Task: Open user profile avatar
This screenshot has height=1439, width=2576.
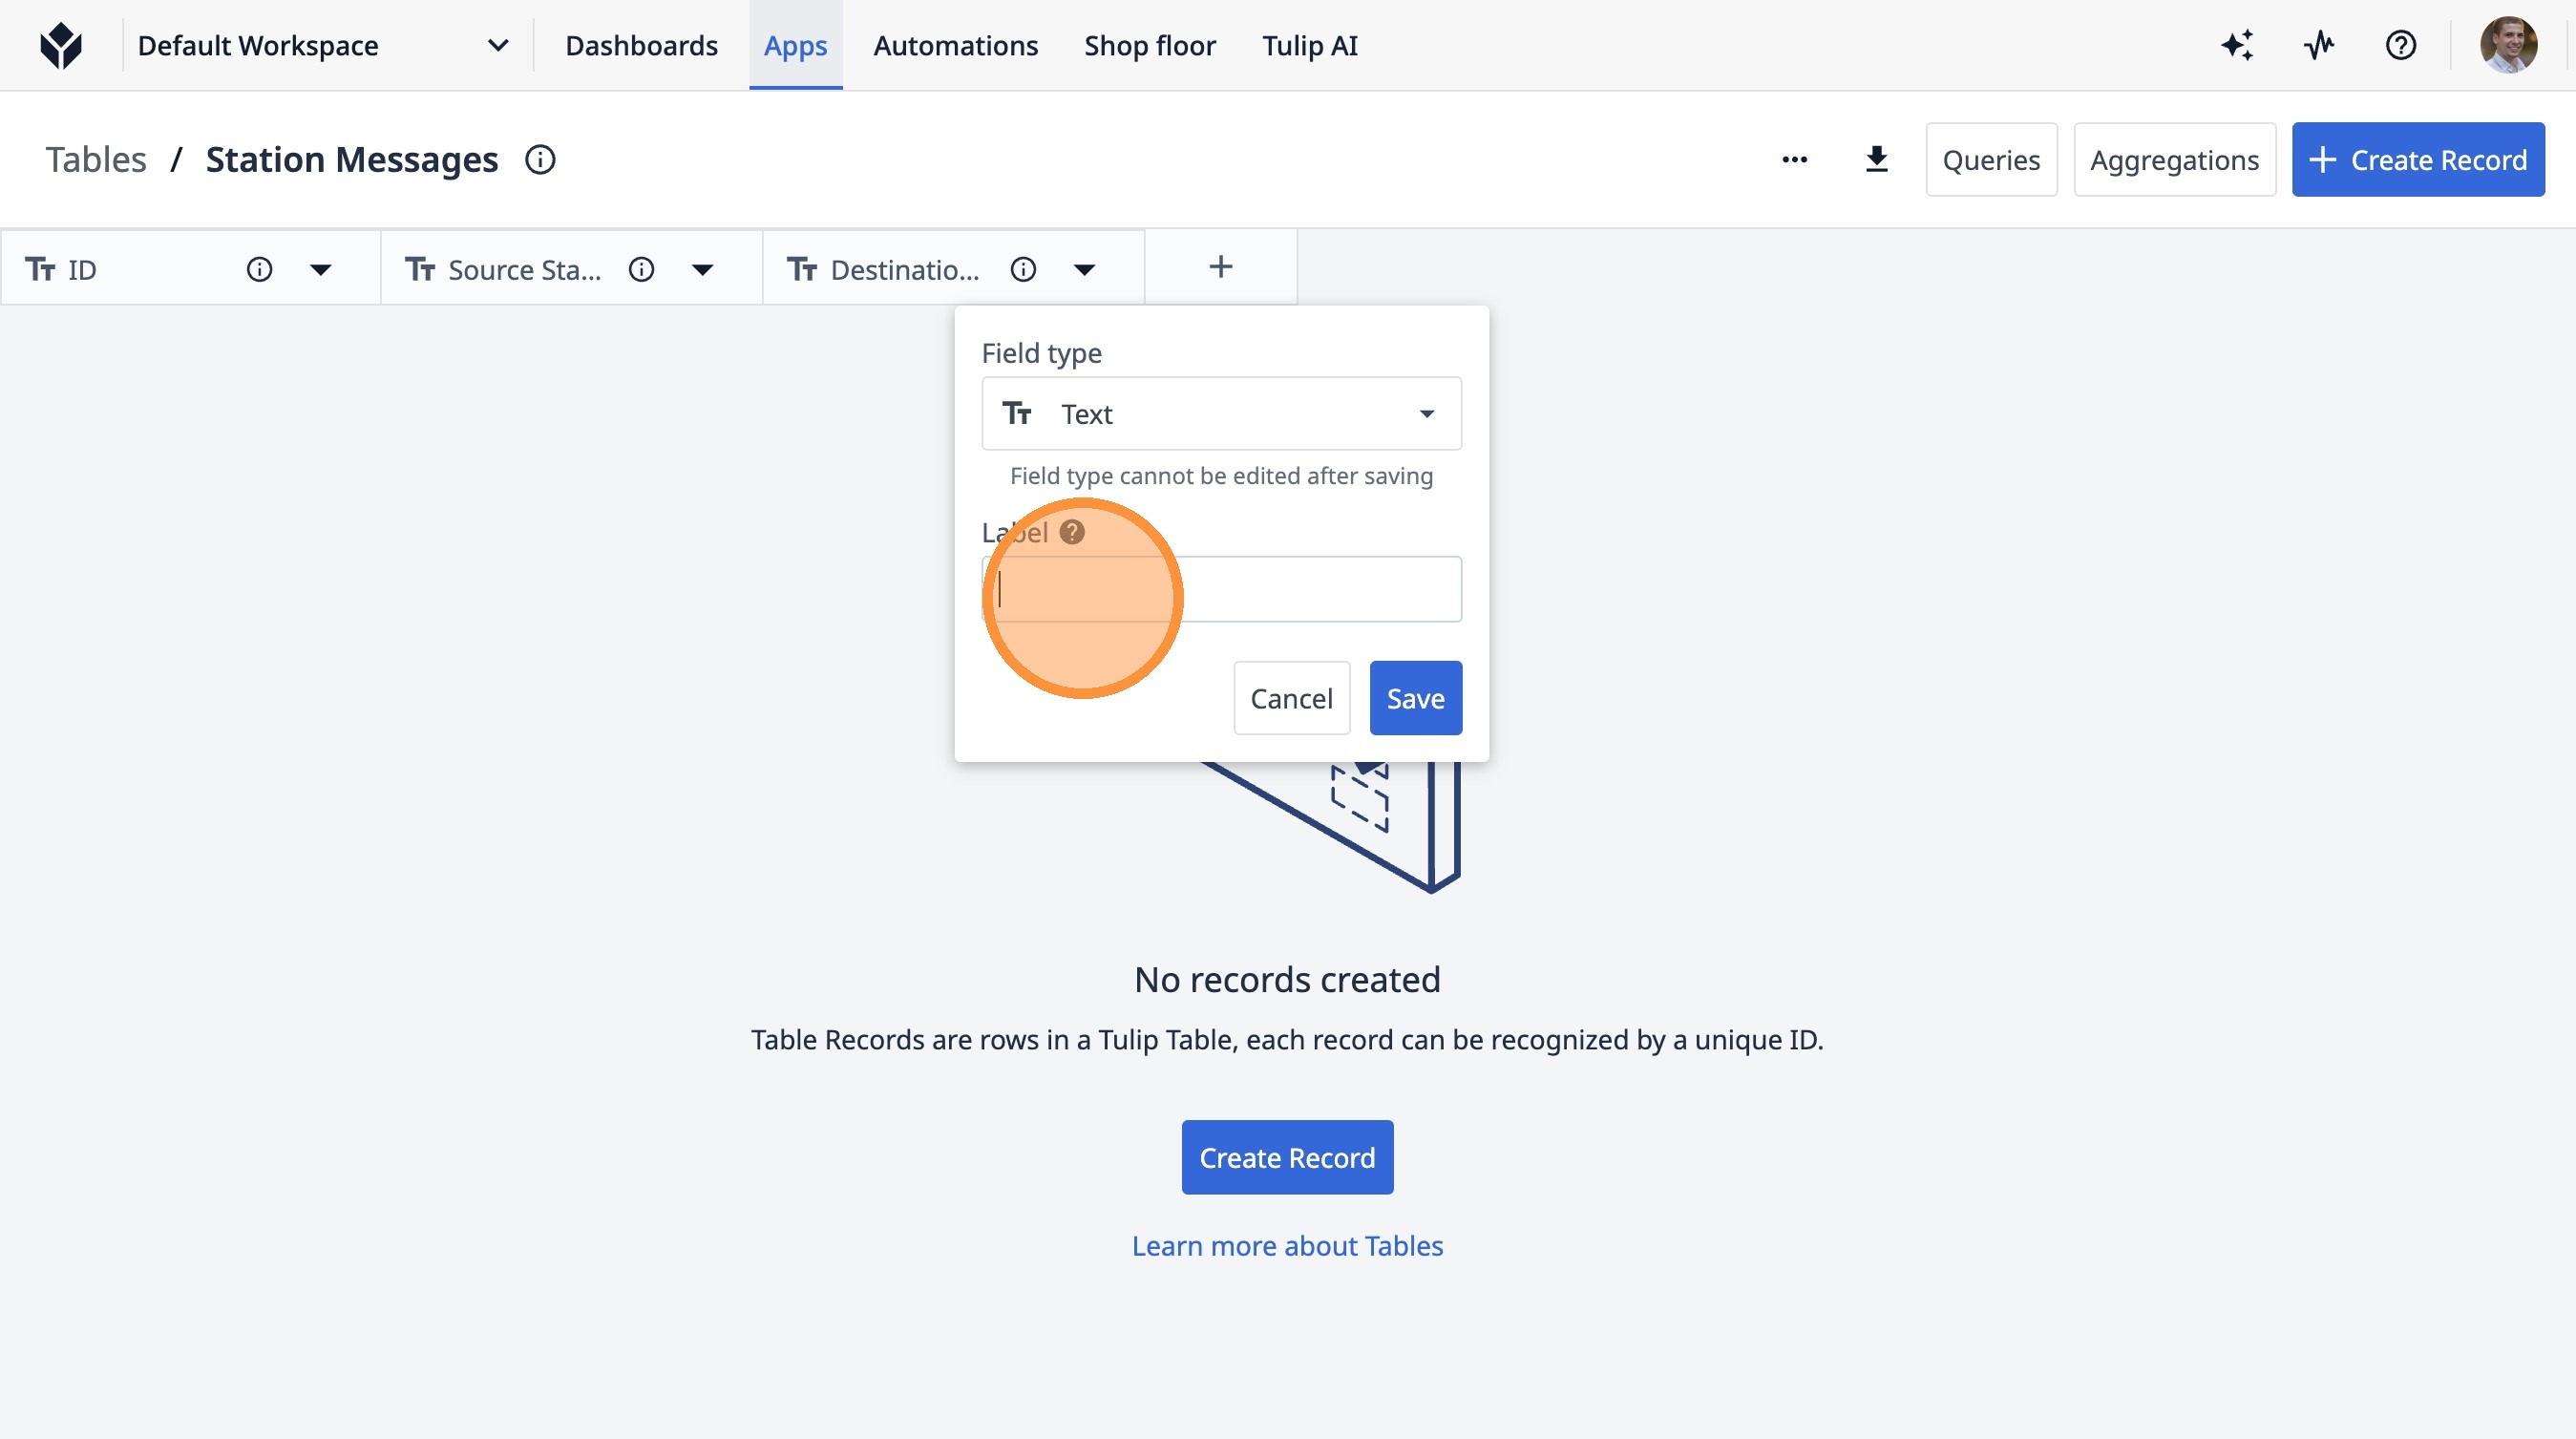Action: 2507,45
